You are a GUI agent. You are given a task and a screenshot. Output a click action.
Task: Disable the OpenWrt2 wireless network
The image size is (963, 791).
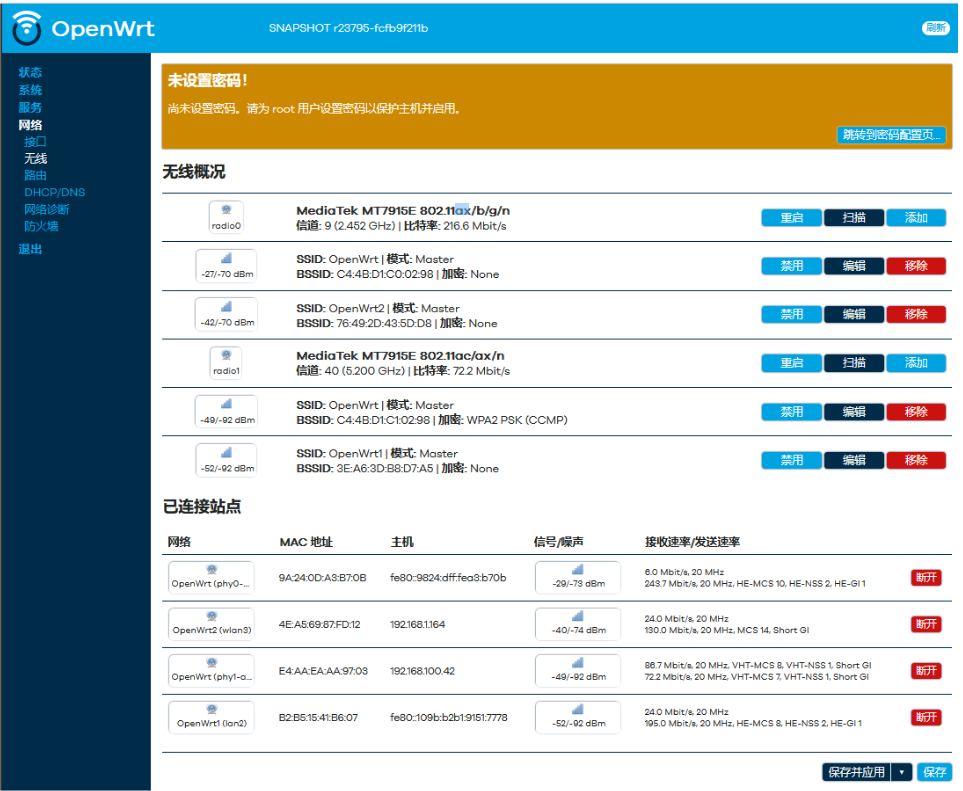(791, 314)
